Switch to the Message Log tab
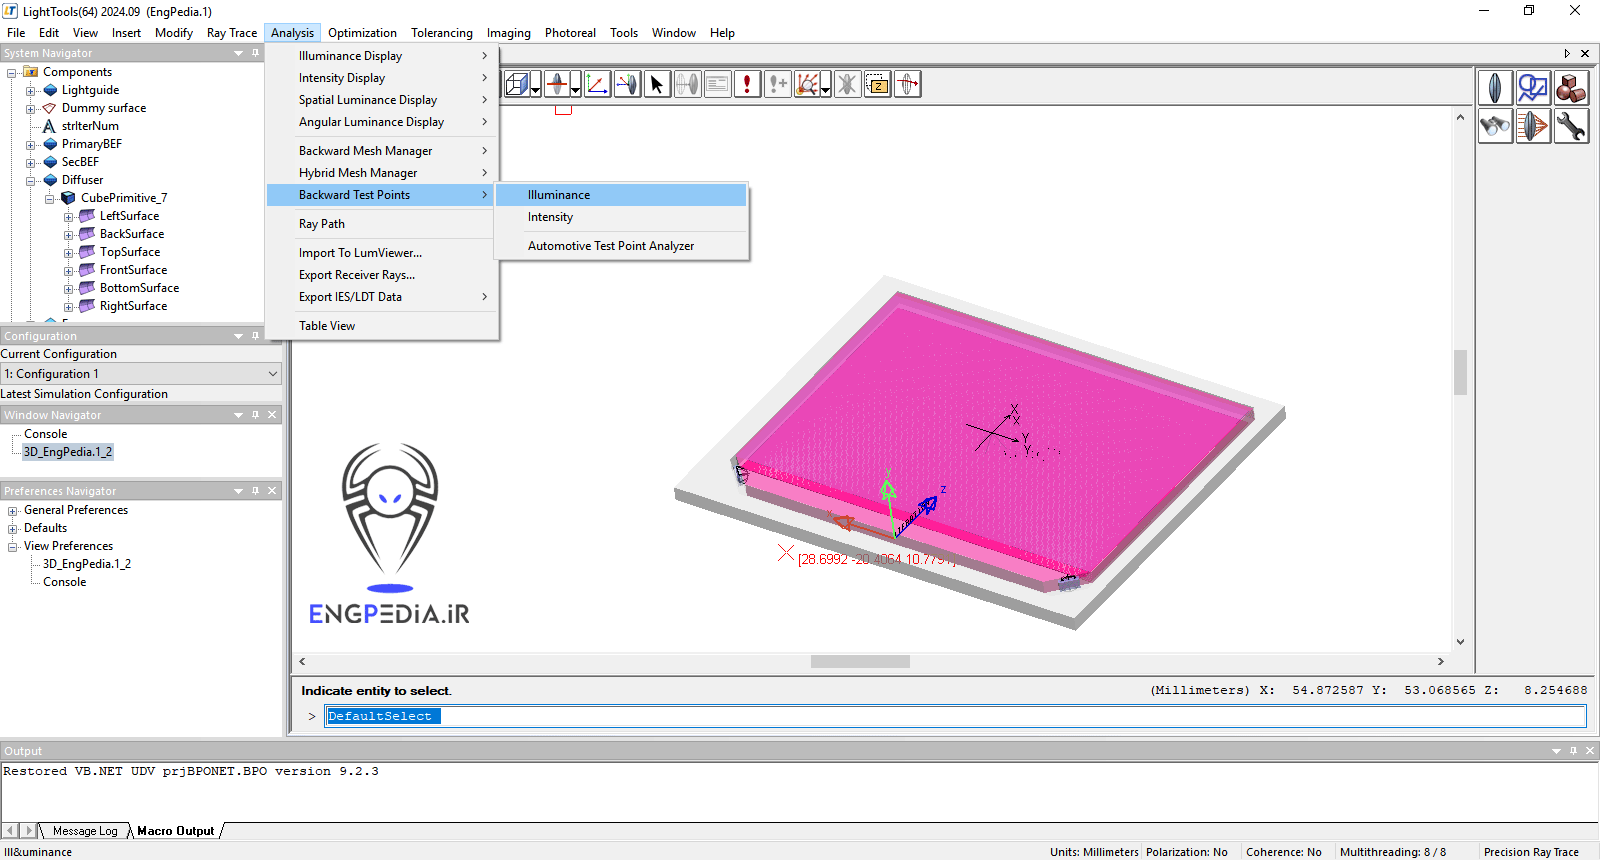Viewport: 1600px width, 860px height. pos(85,831)
